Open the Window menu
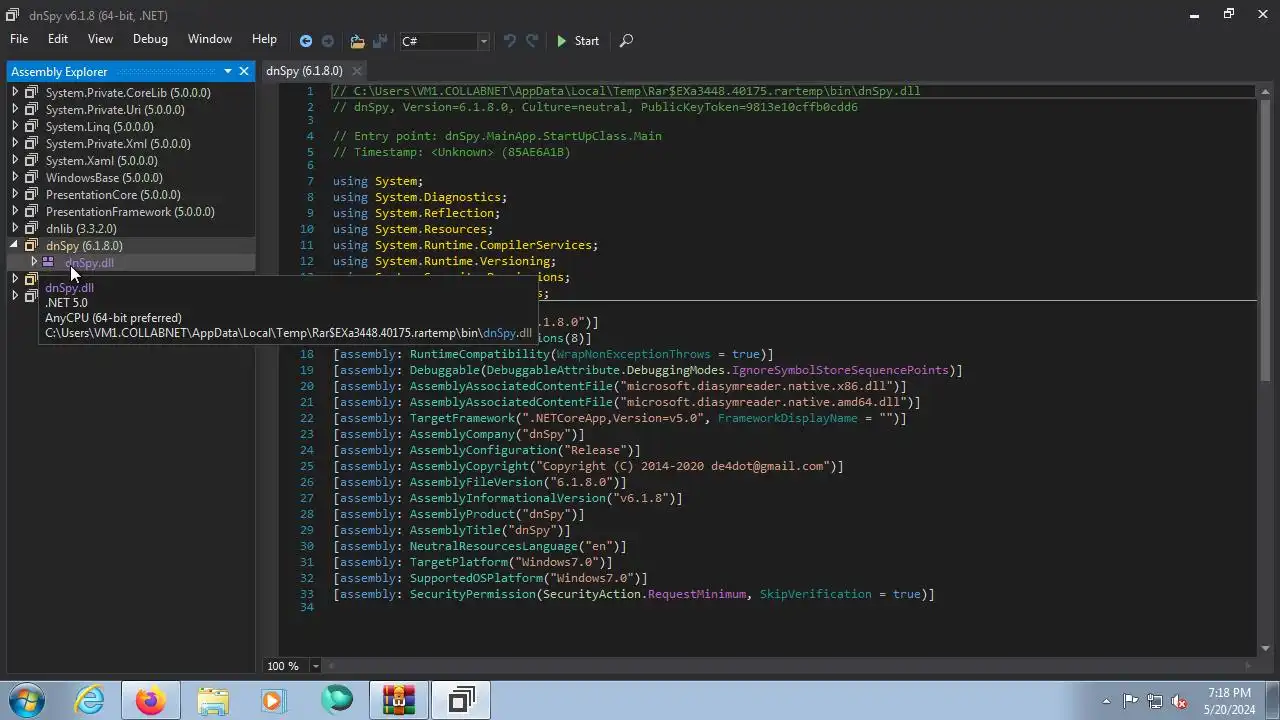This screenshot has width=1280, height=720. [x=210, y=39]
